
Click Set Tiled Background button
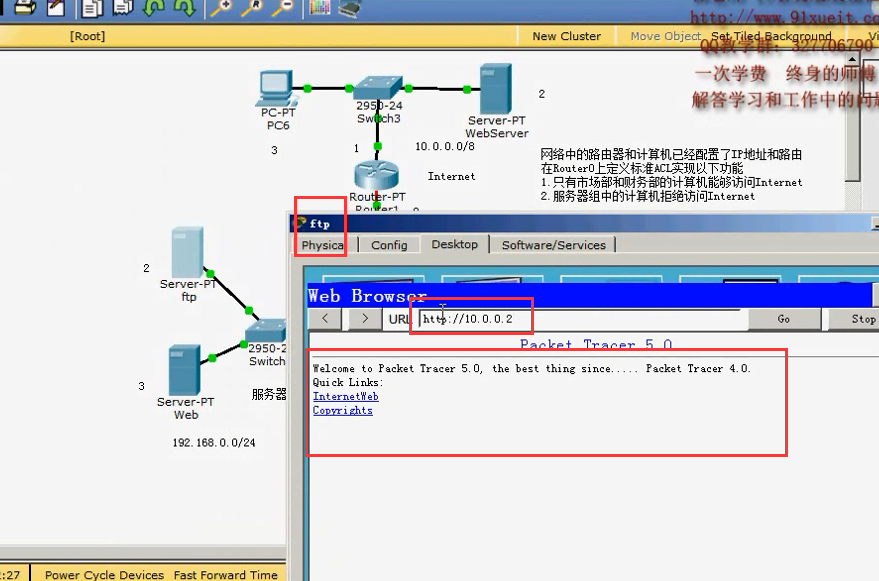(x=771, y=36)
